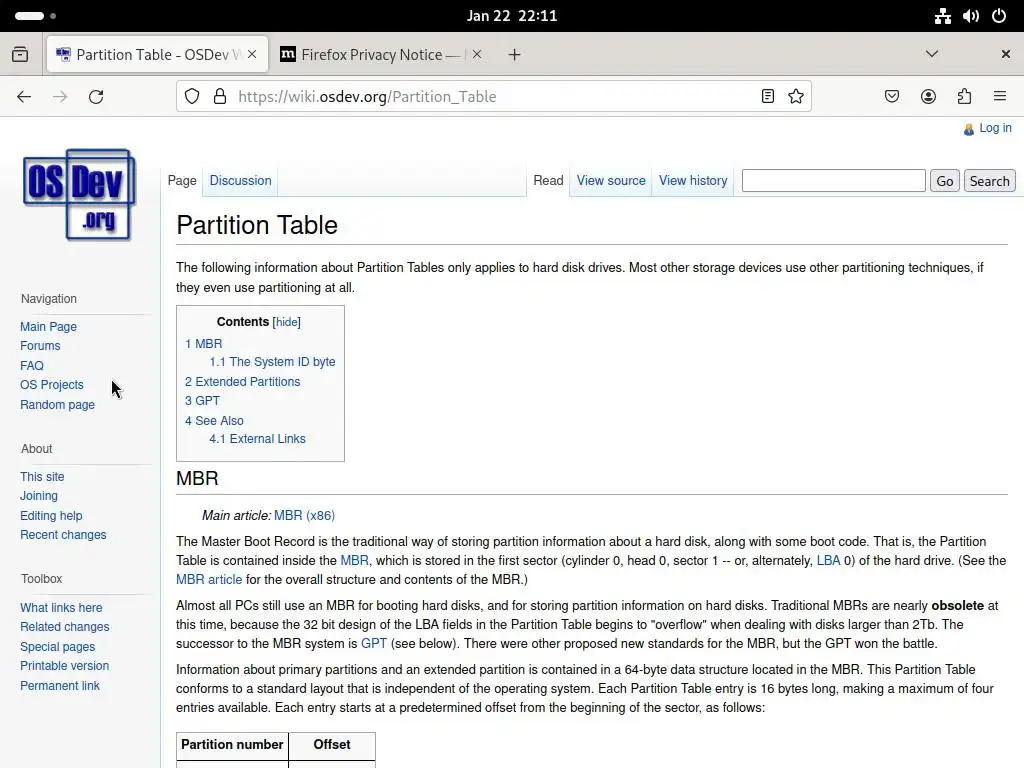Open the extensions puzzle icon
Image resolution: width=1024 pixels, height=768 pixels.
(x=964, y=97)
